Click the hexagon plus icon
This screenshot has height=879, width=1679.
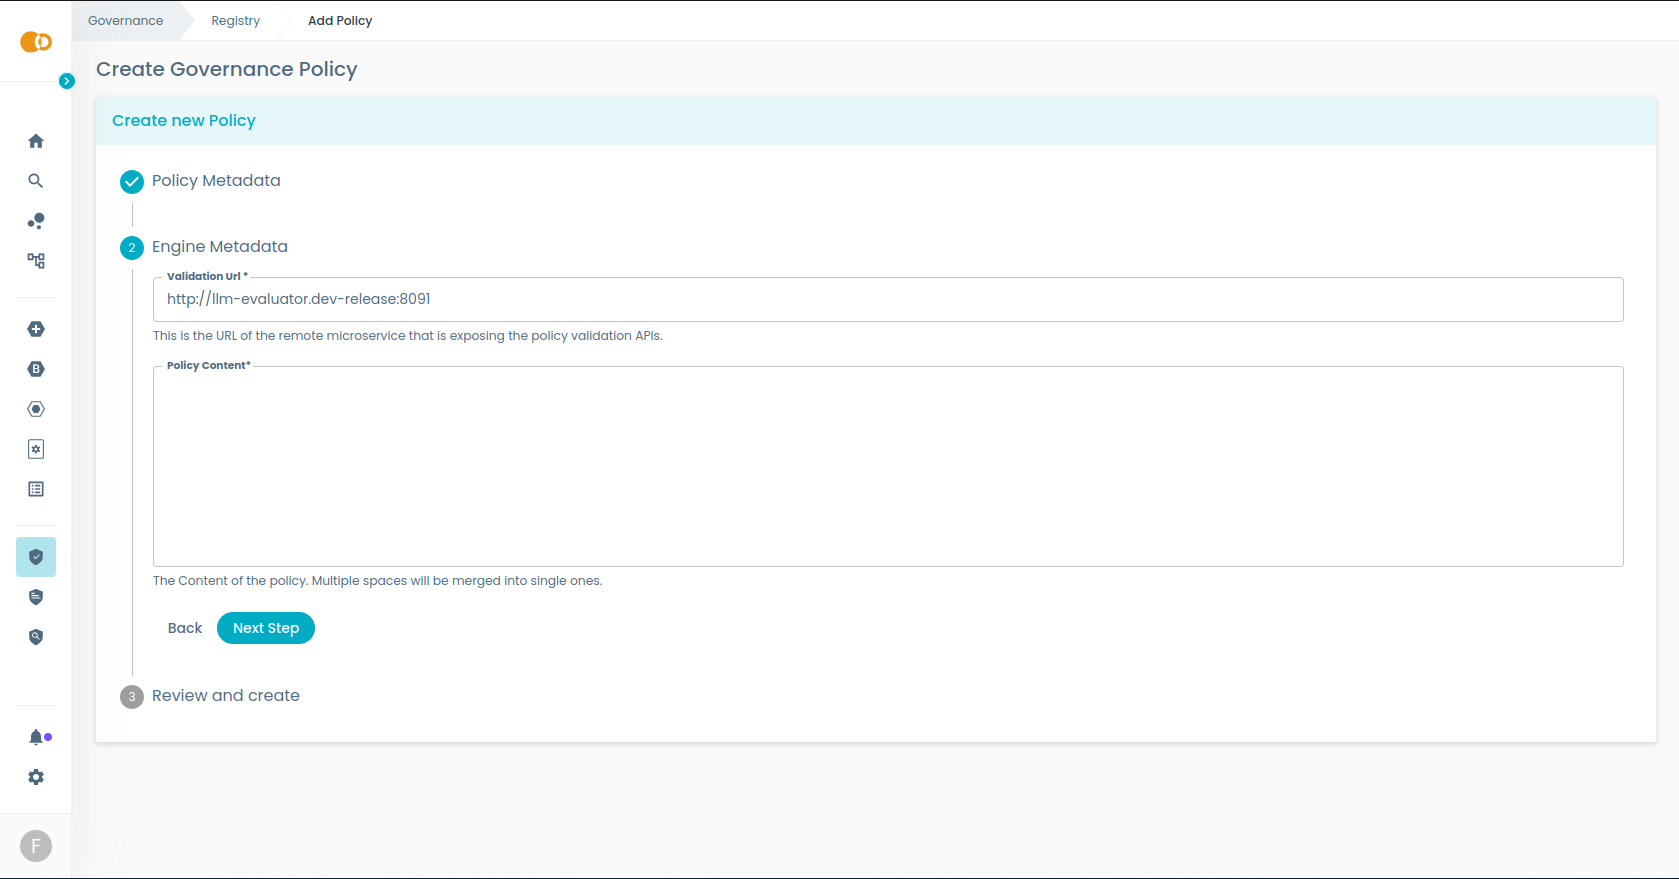[x=36, y=329]
